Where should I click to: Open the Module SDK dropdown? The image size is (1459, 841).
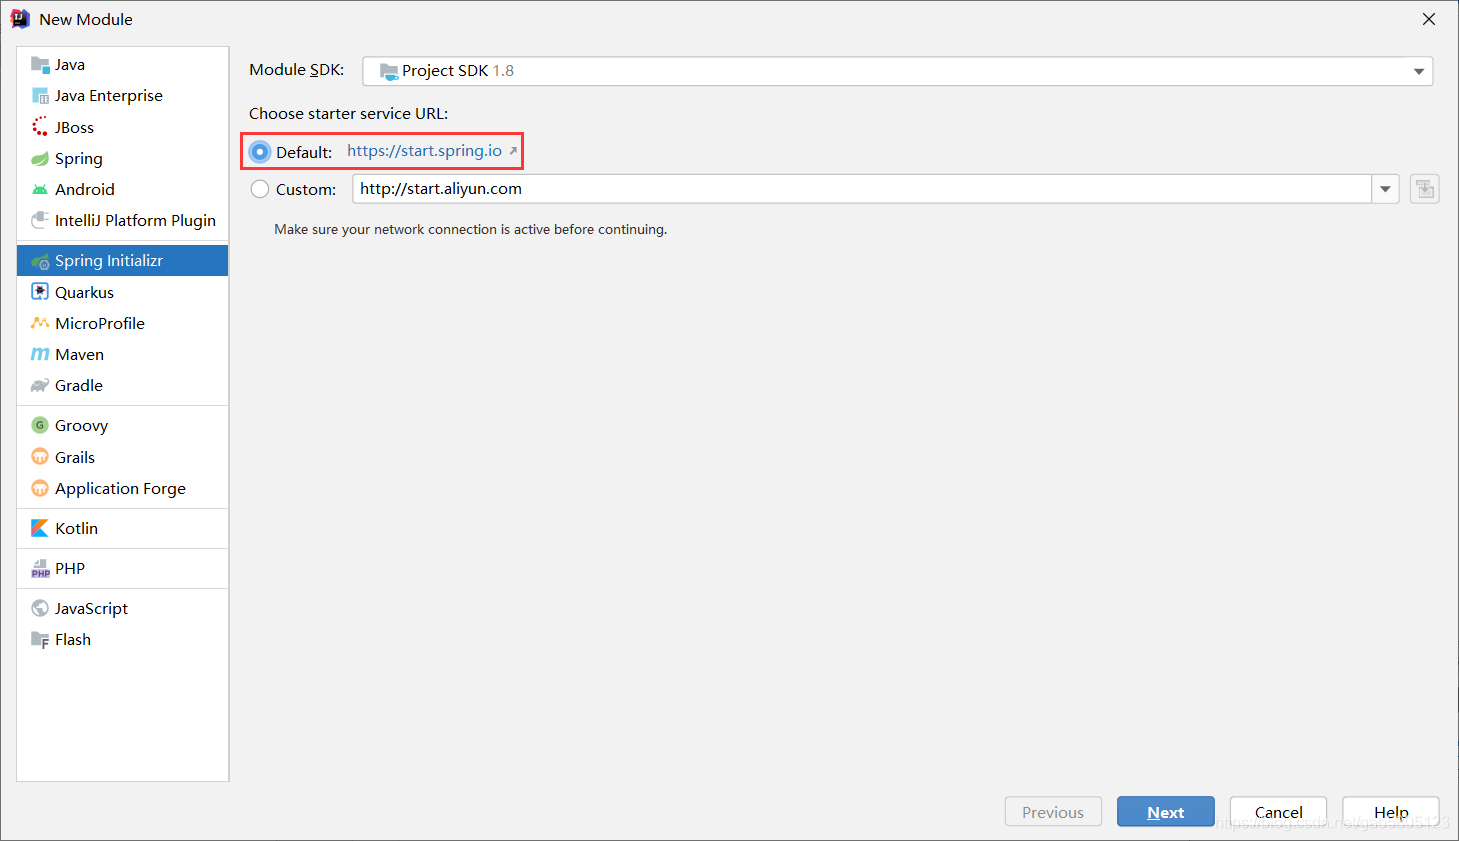tap(1418, 71)
